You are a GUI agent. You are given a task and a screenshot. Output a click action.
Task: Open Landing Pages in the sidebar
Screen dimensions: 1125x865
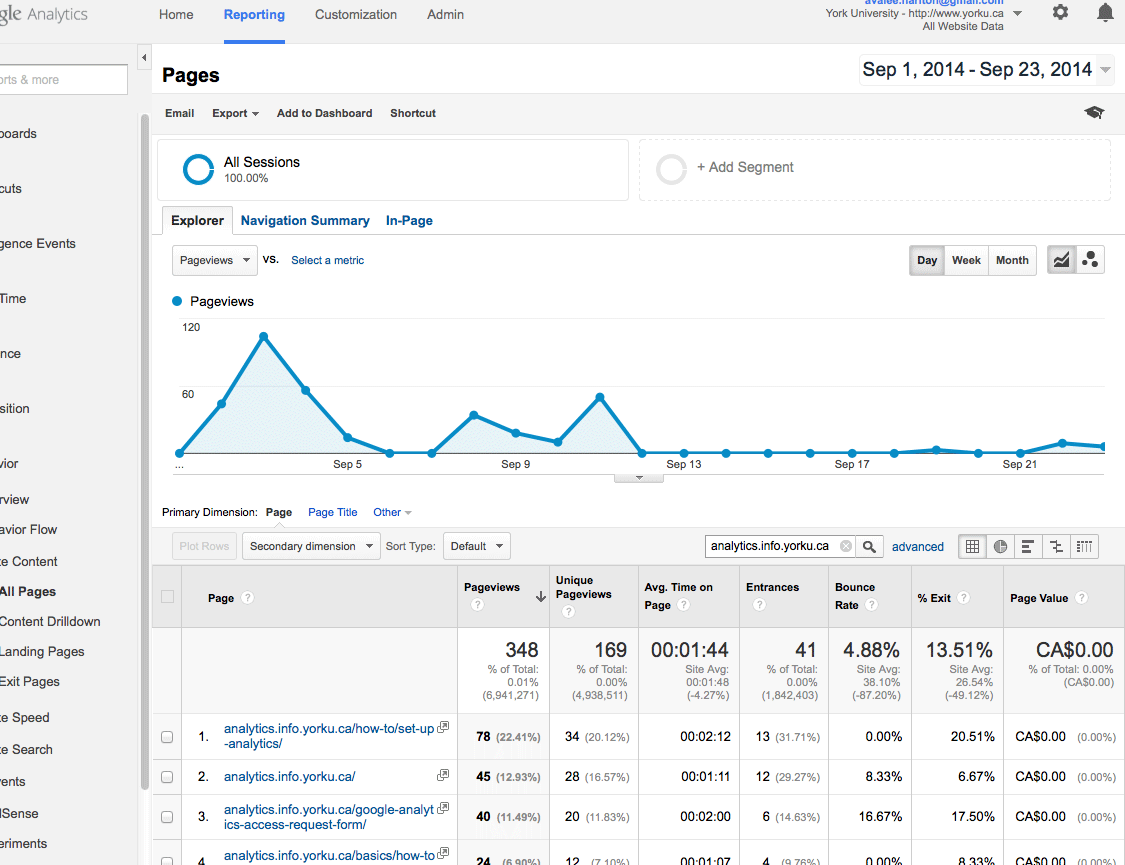[x=42, y=651]
